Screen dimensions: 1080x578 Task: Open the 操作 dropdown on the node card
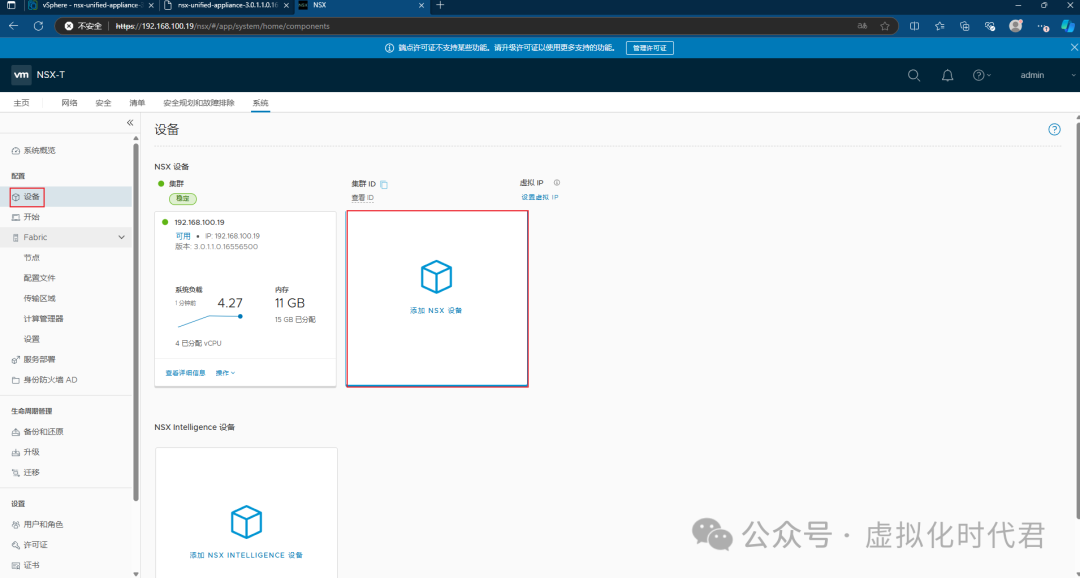click(x=225, y=373)
